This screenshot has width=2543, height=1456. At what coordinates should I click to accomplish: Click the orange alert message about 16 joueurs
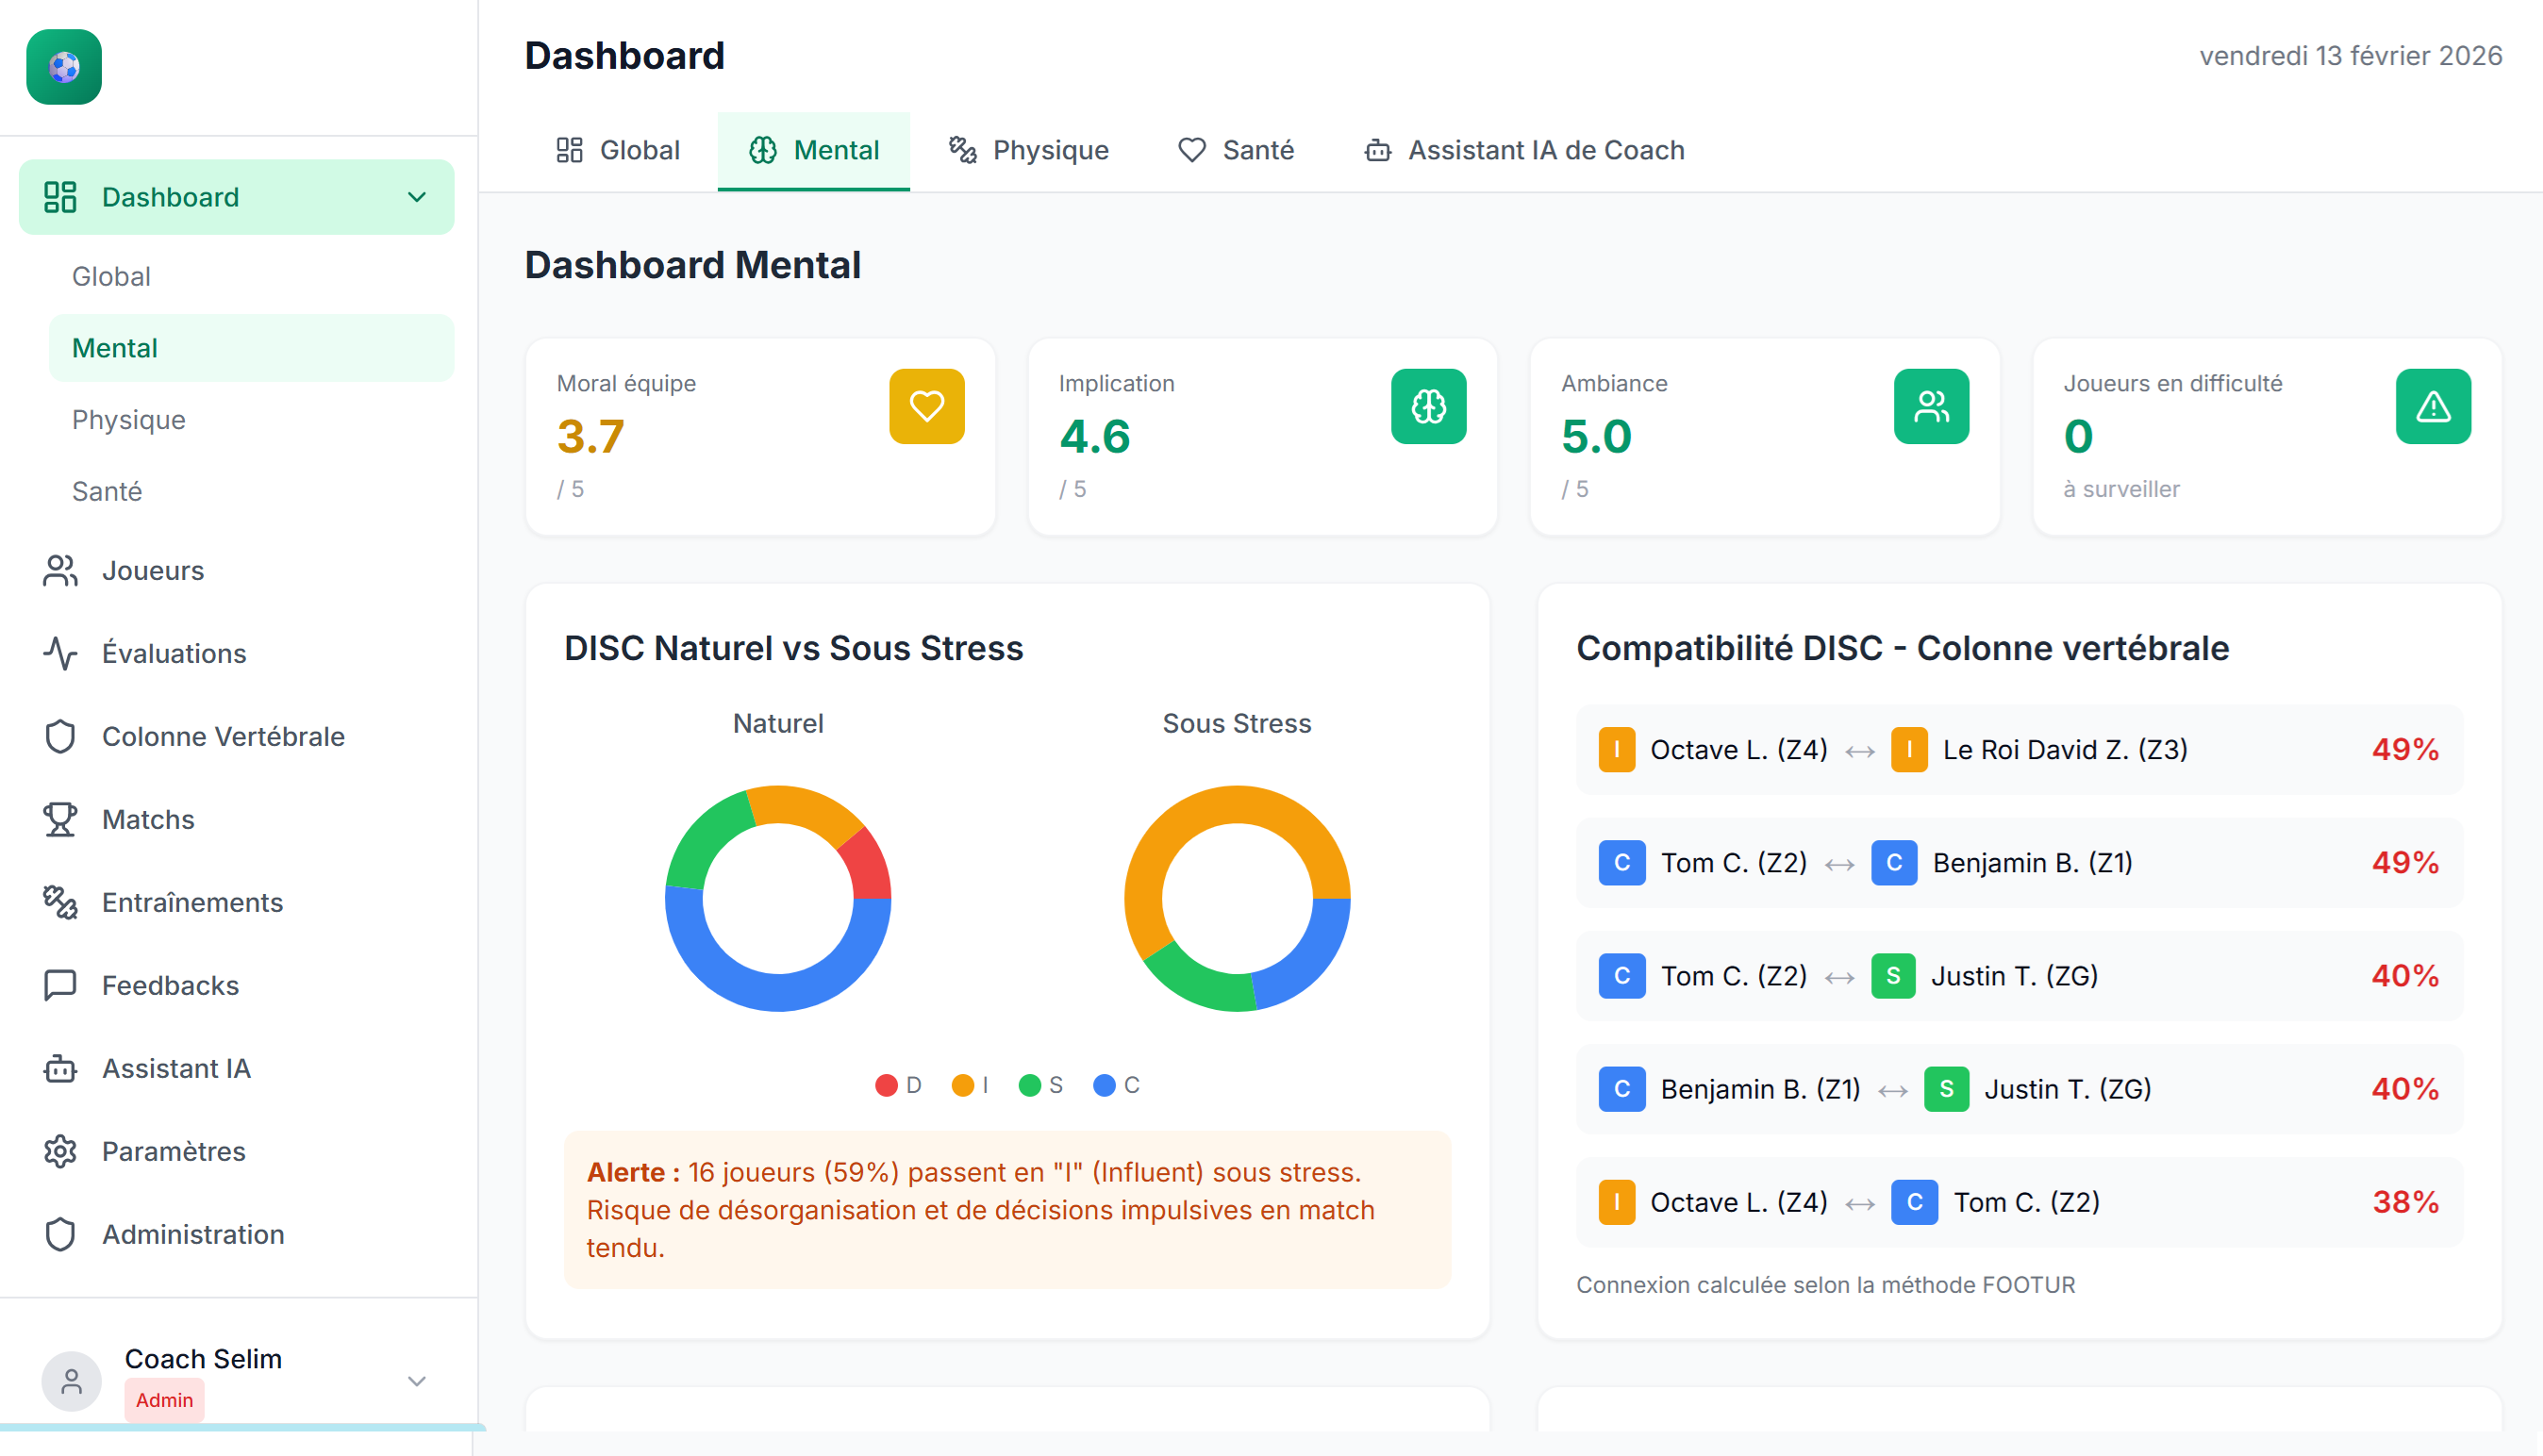coord(1007,1210)
